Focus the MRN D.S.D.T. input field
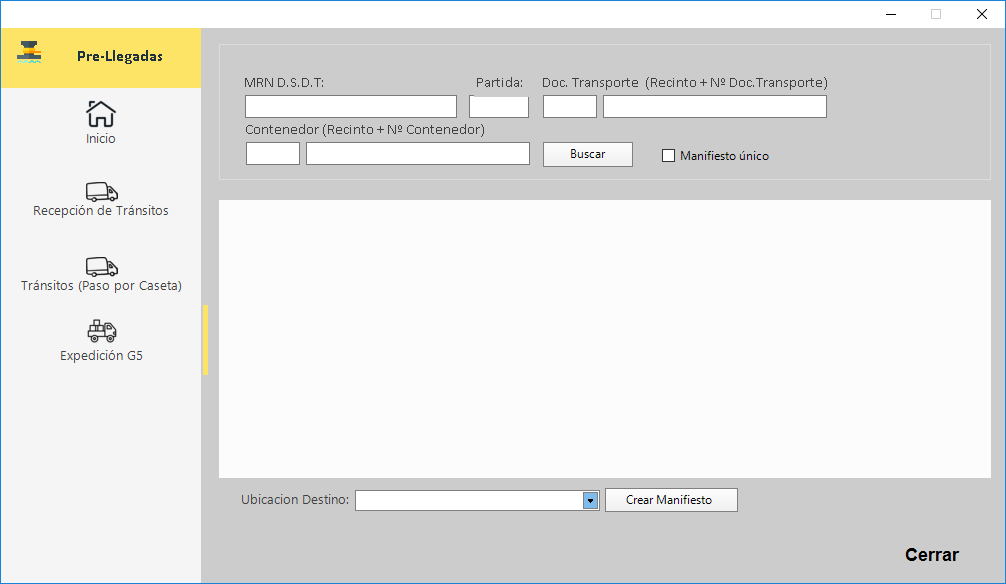The image size is (1006, 584). 350,107
